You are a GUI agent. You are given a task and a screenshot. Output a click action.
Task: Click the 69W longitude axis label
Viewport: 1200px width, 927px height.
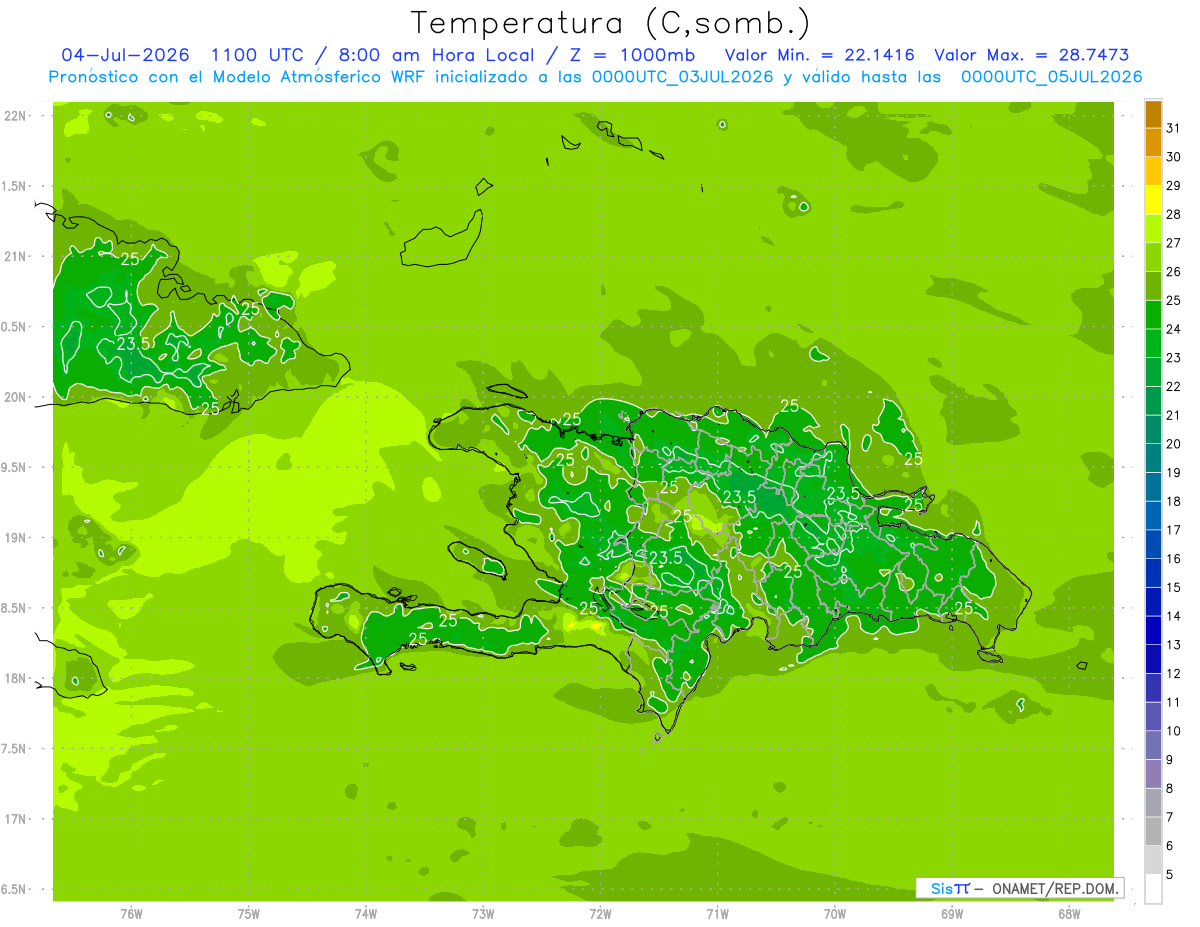click(952, 914)
